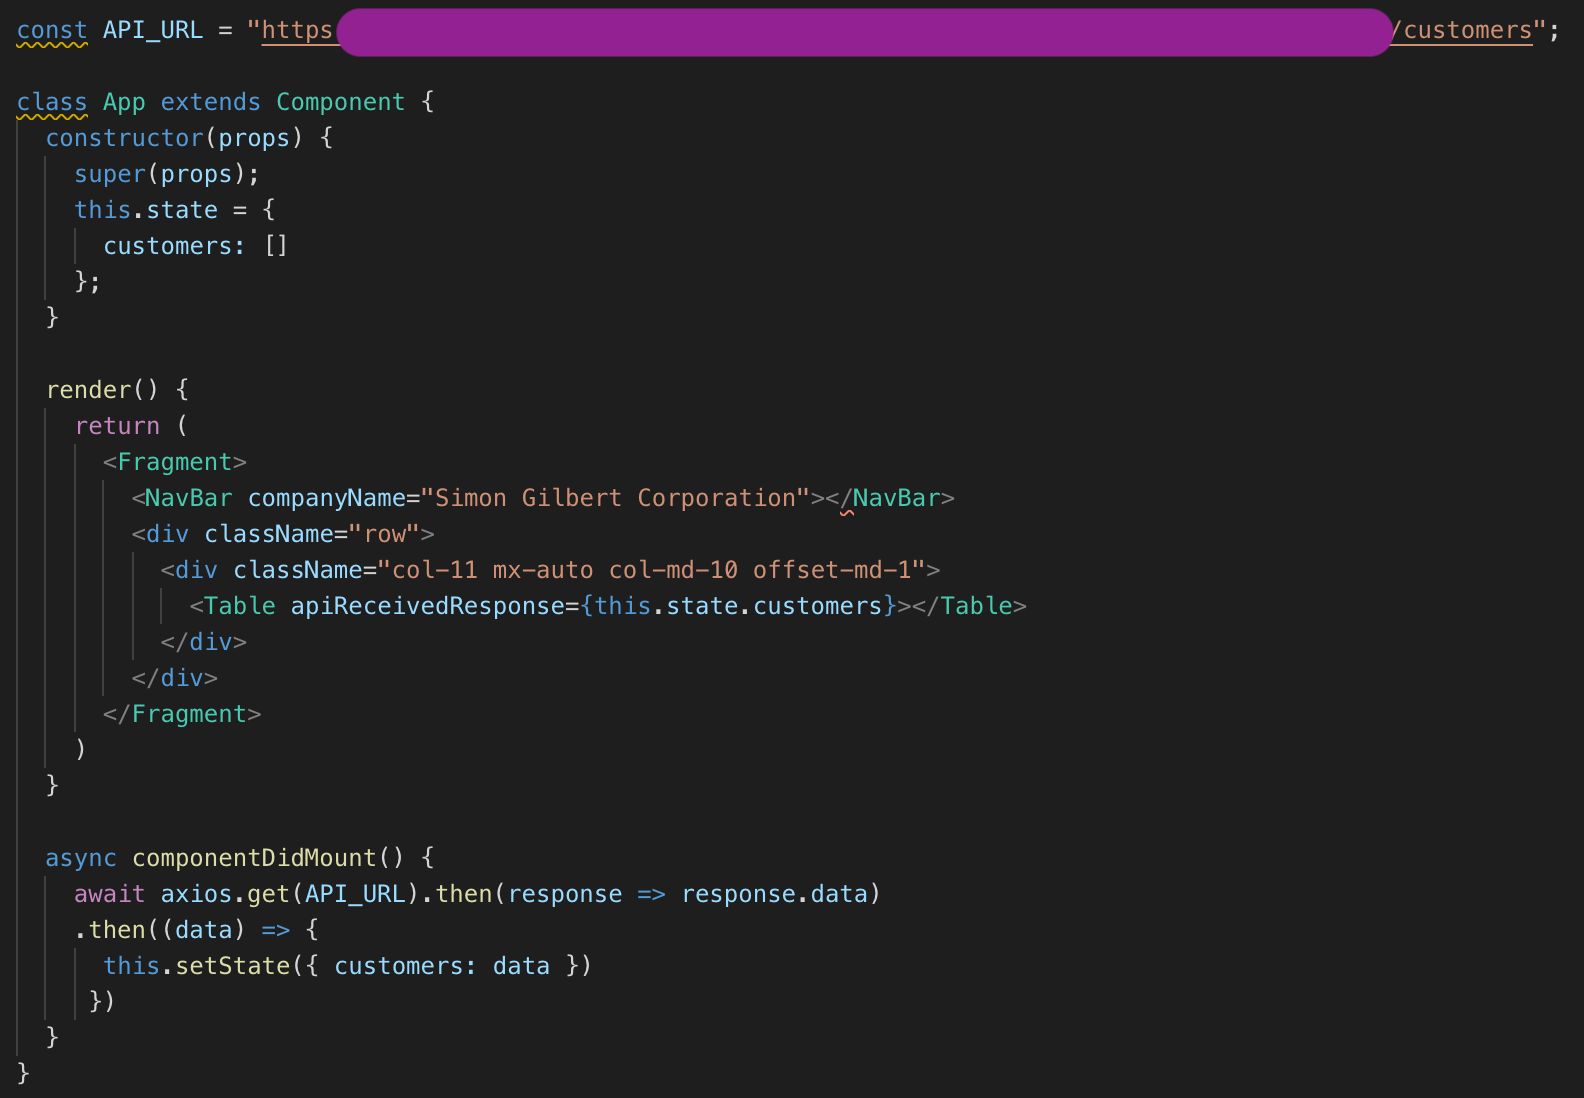Click the return keyword
This screenshot has width=1584, height=1098.
117,426
